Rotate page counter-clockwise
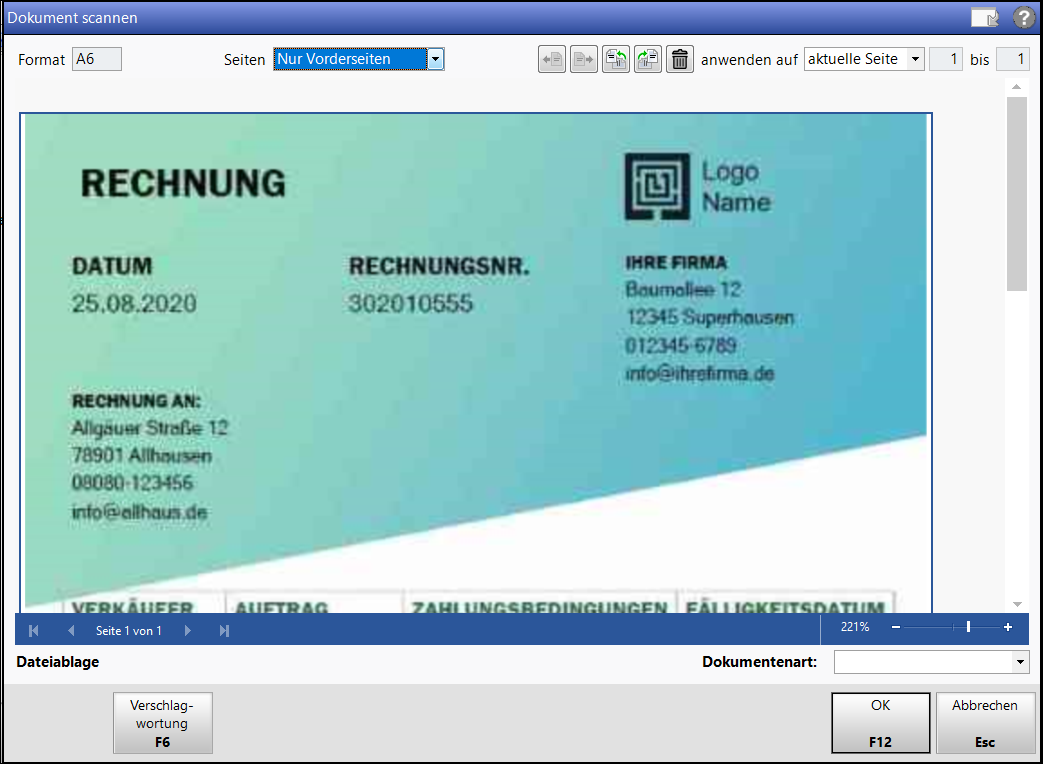The image size is (1043, 764). point(615,60)
